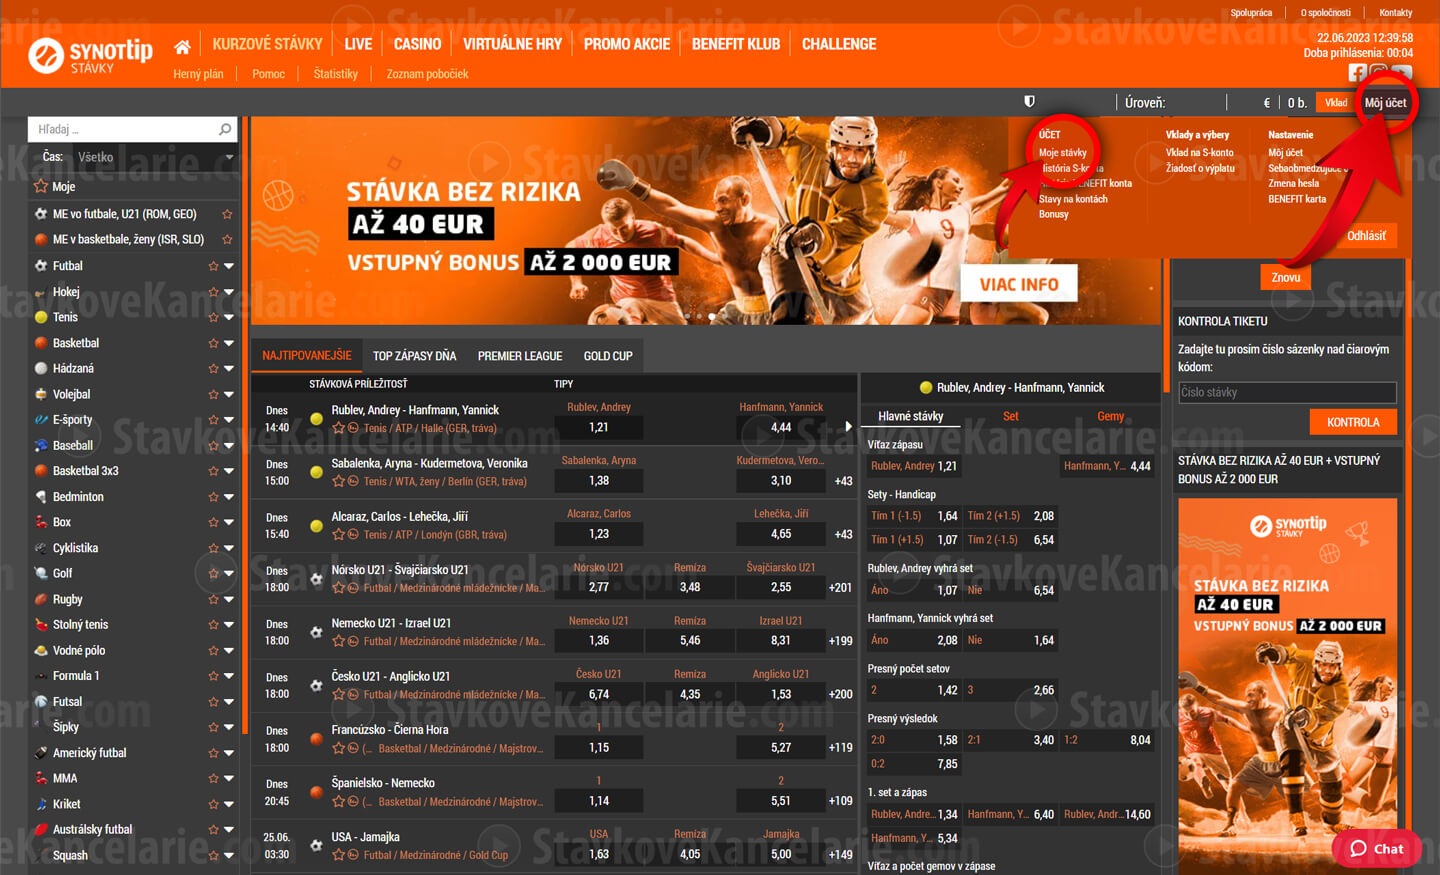
Task: Open the CASINO menu
Action: 417,44
